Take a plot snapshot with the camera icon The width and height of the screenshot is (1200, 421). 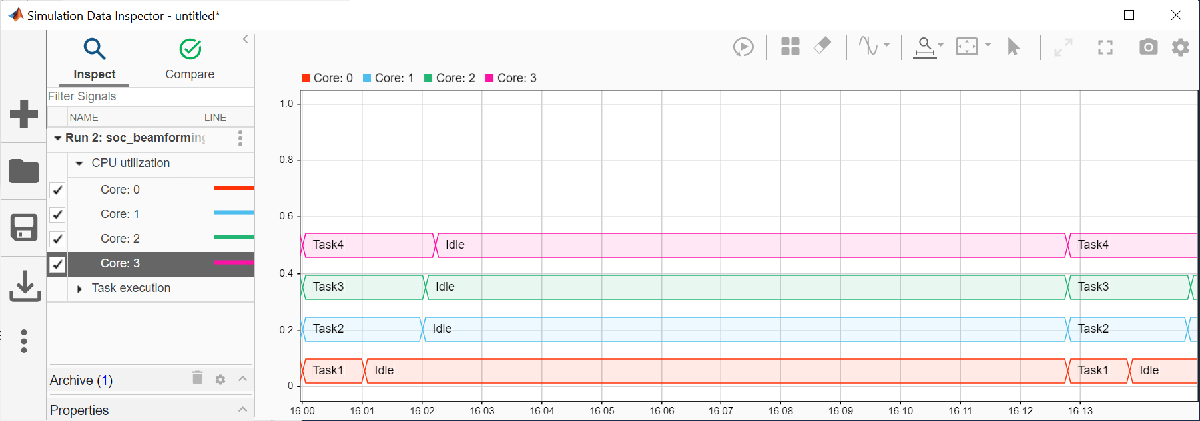pyautogui.click(x=1149, y=47)
